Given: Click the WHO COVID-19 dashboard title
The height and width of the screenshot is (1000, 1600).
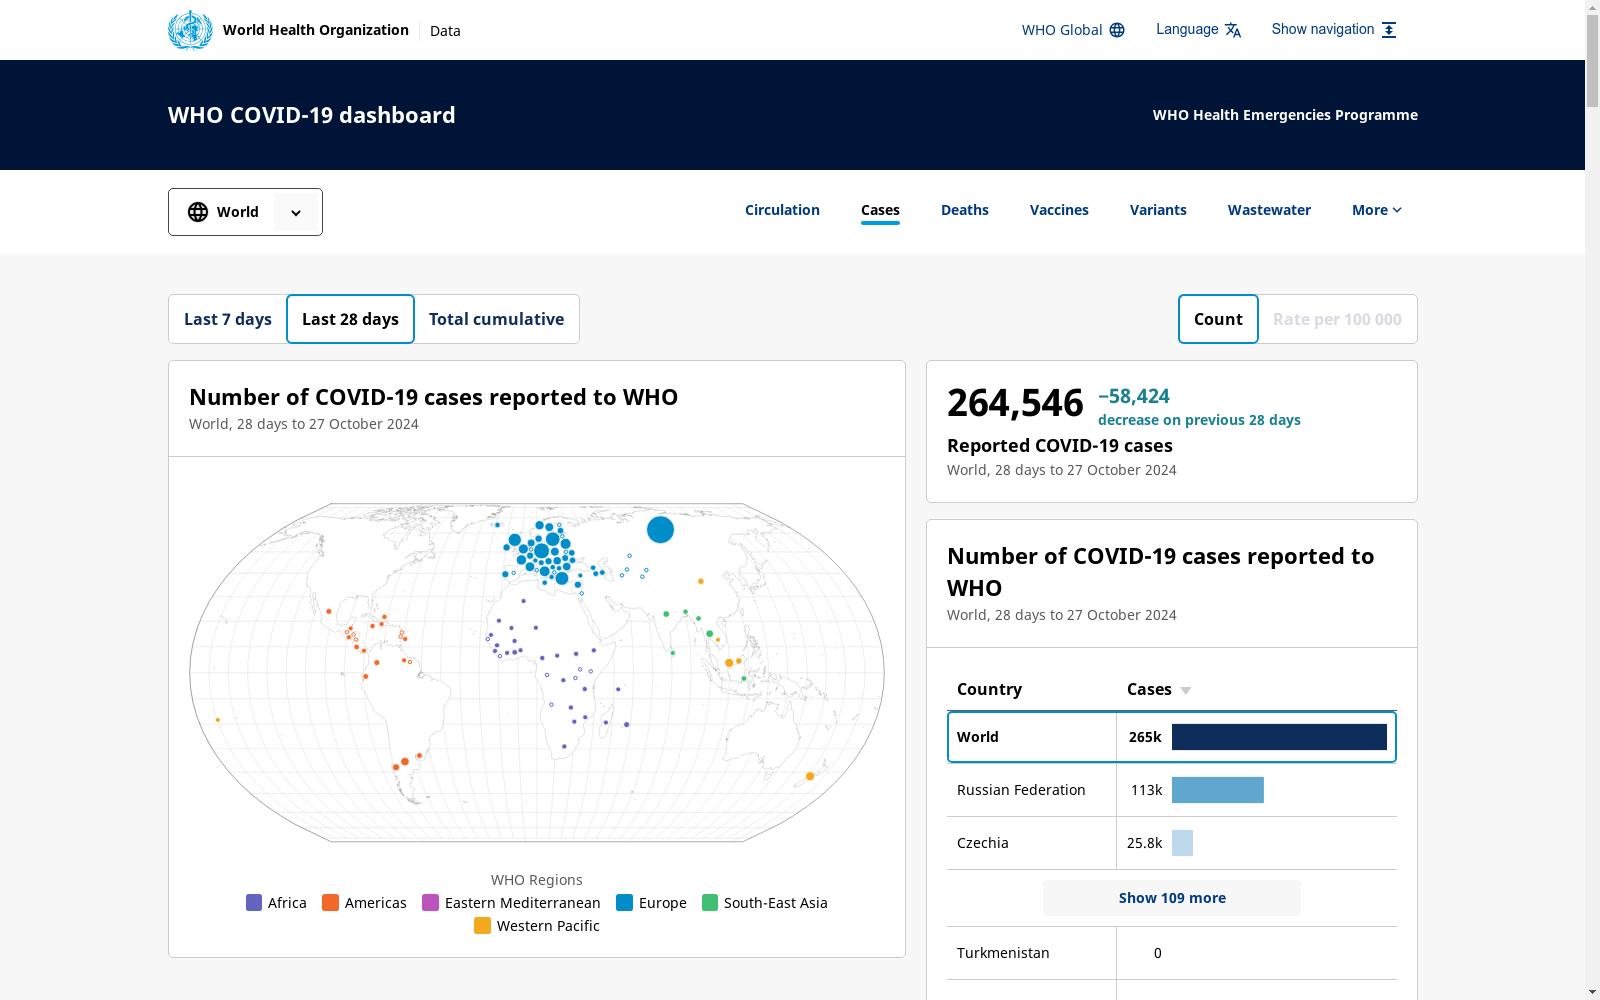Looking at the screenshot, I should pyautogui.click(x=312, y=115).
